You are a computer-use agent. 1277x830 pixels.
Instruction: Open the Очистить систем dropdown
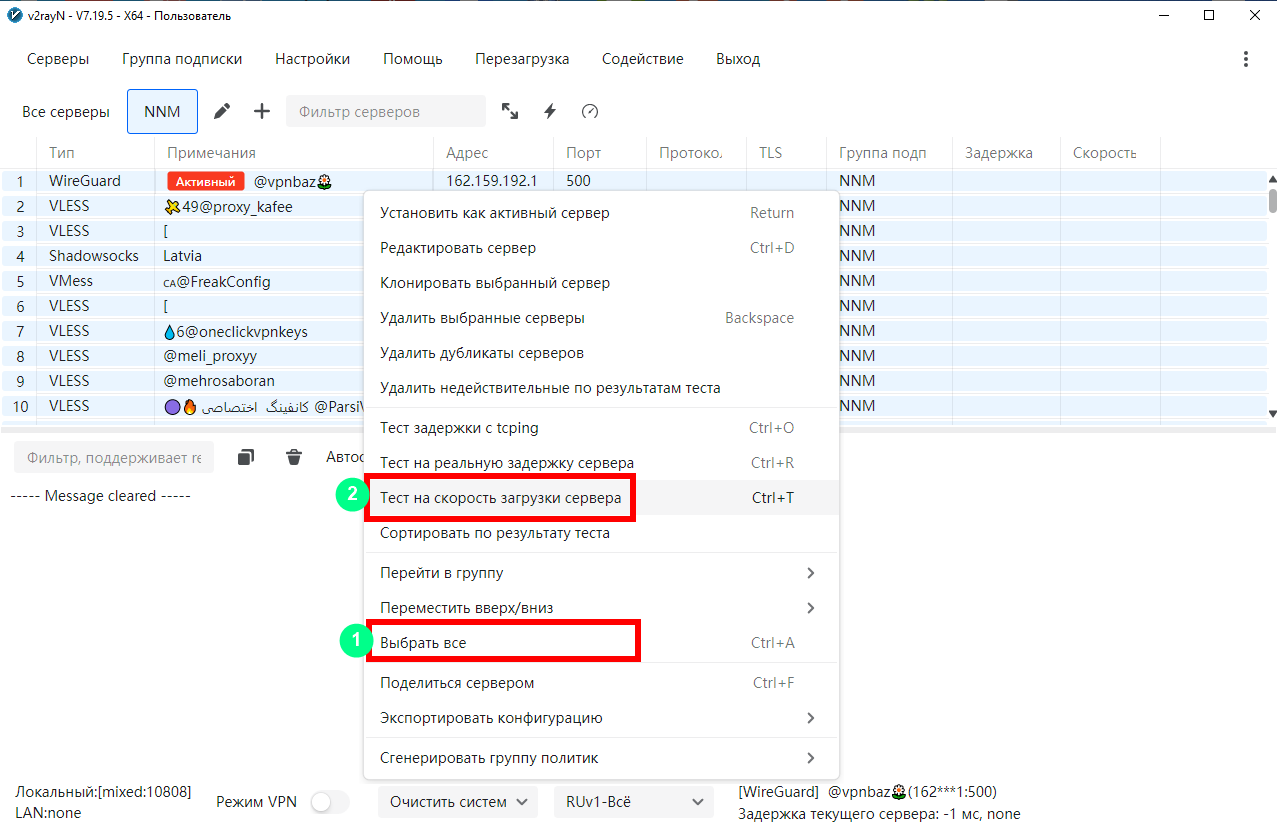(x=458, y=802)
